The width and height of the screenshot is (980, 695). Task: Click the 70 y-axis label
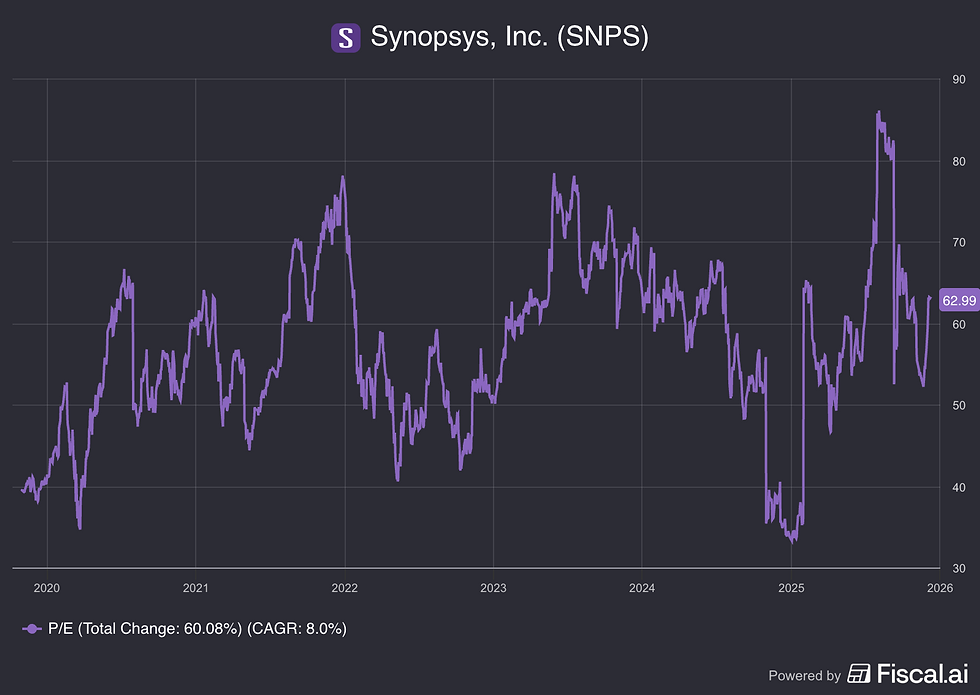coord(959,243)
